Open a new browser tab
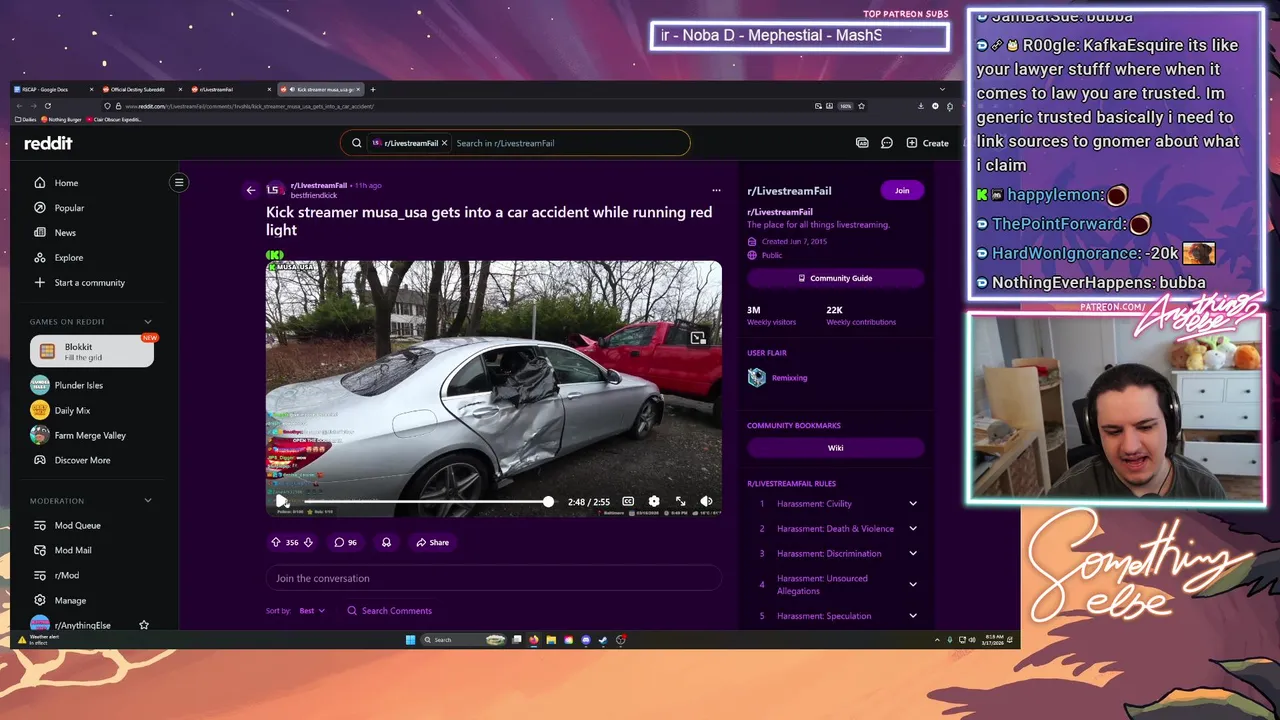Image resolution: width=1280 pixels, height=720 pixels. (x=372, y=89)
